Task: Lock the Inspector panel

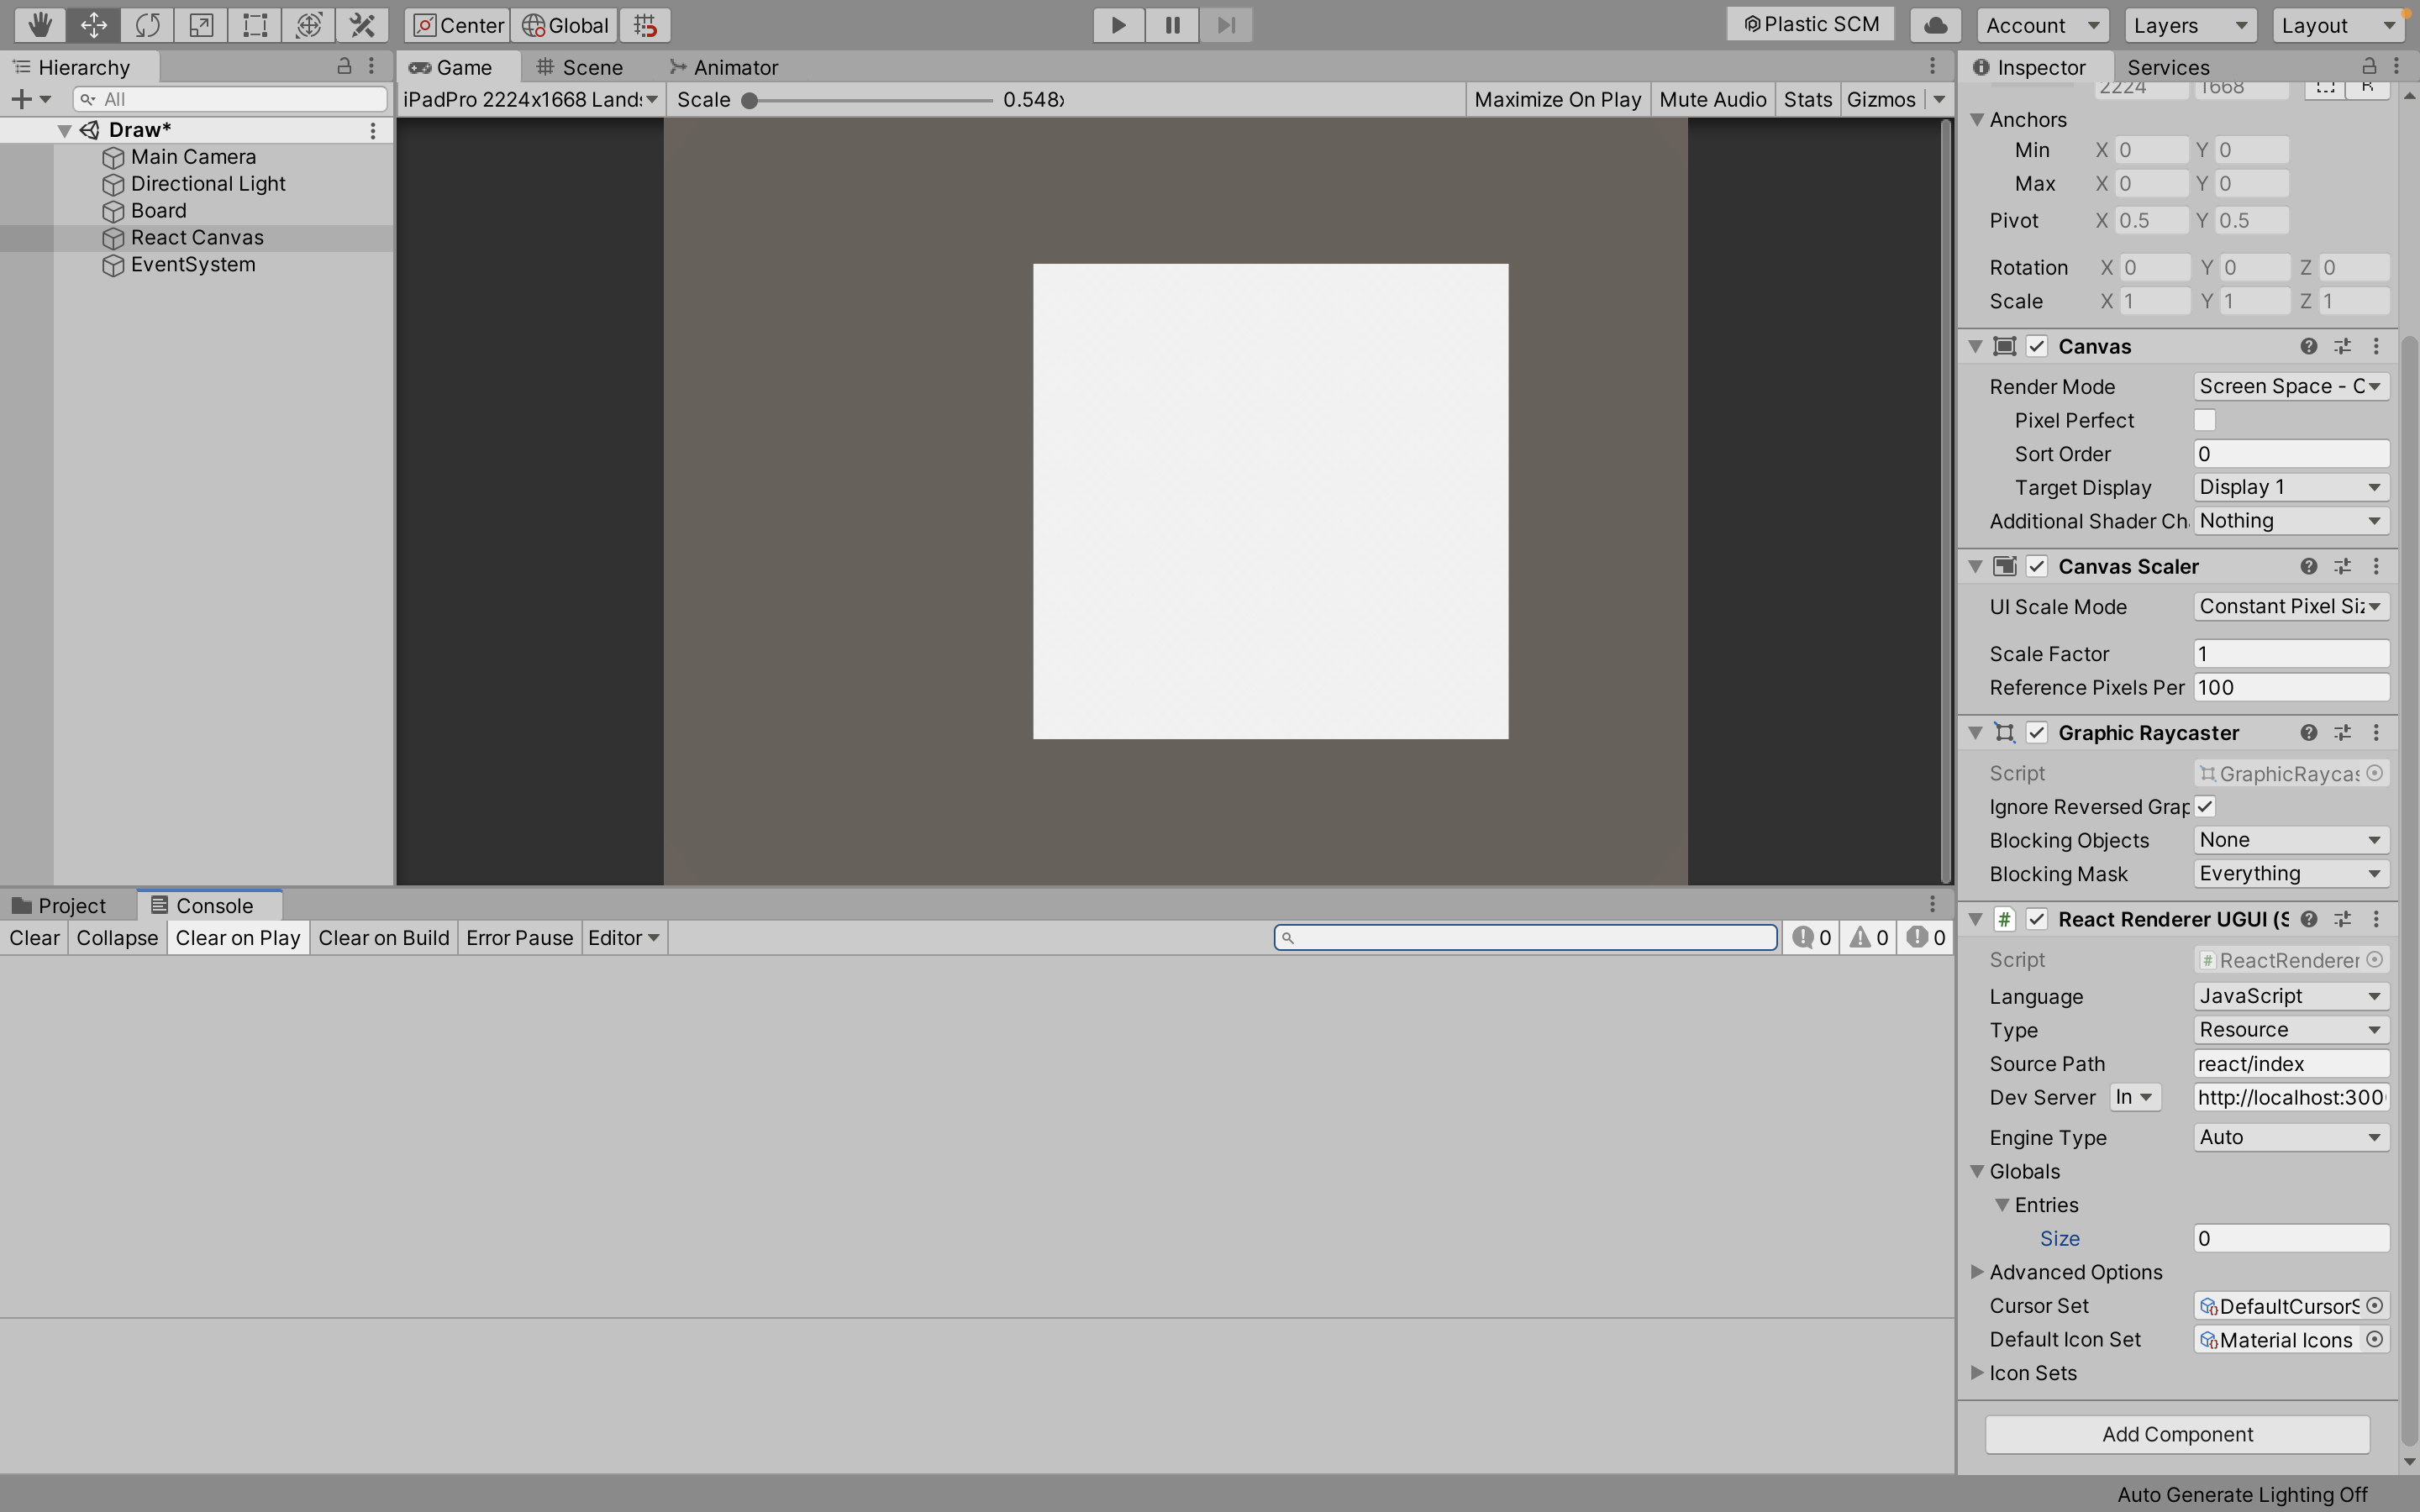Action: pyautogui.click(x=2369, y=67)
